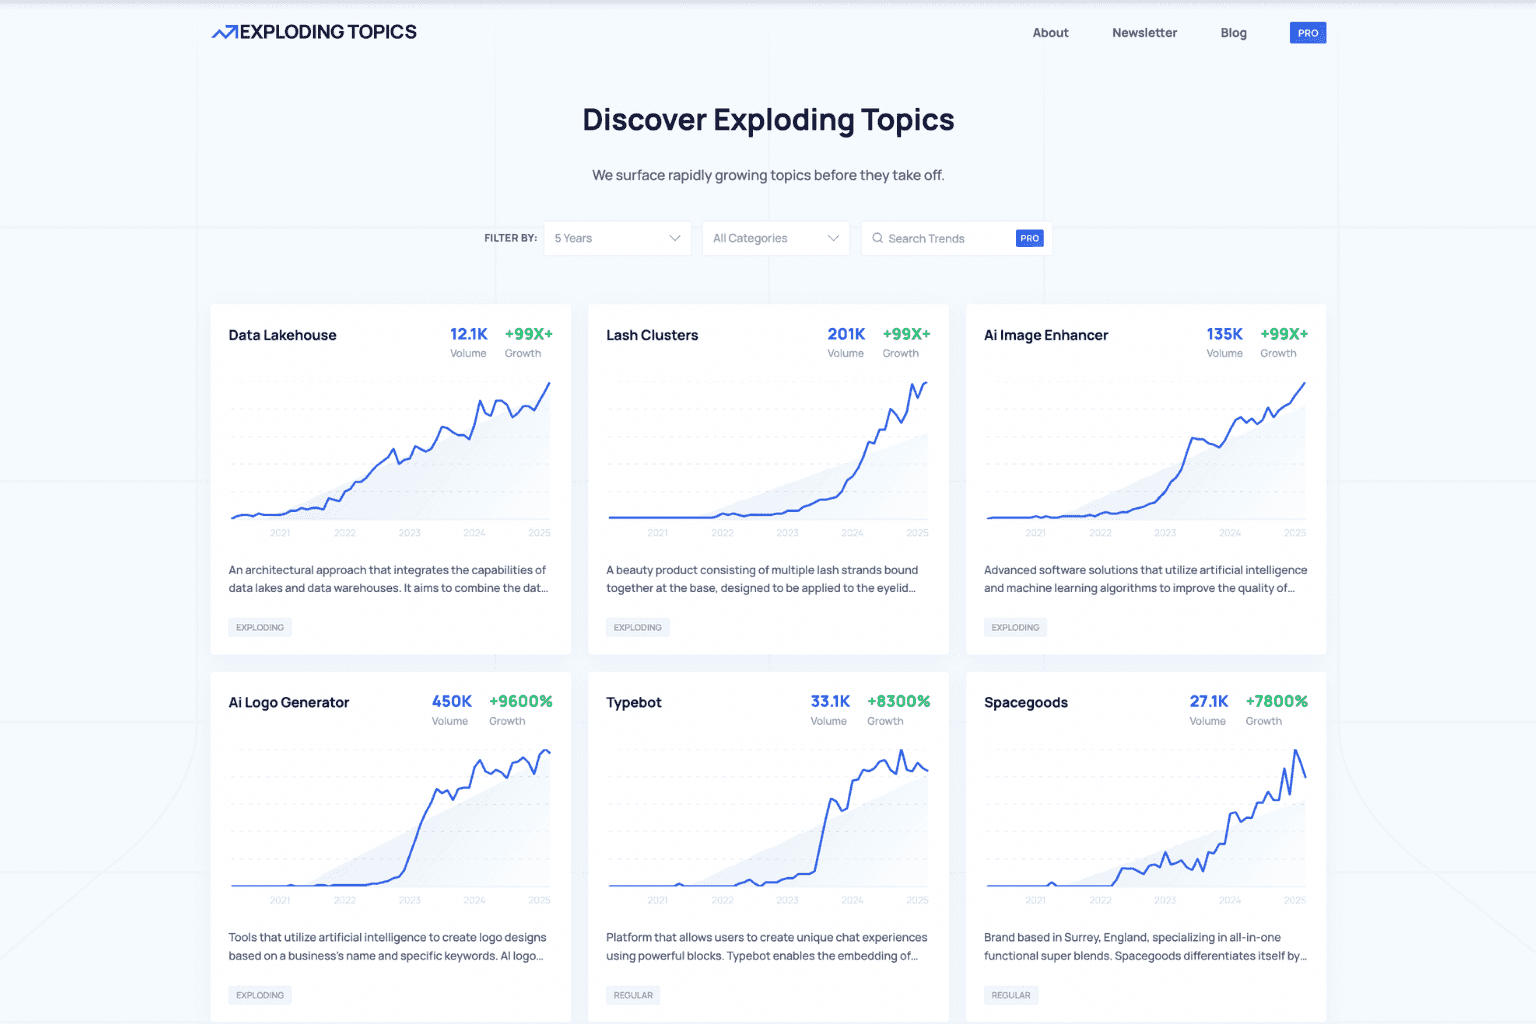1536x1024 pixels.
Task: Click the Data Lakehouse description text
Action: pyautogui.click(x=388, y=579)
